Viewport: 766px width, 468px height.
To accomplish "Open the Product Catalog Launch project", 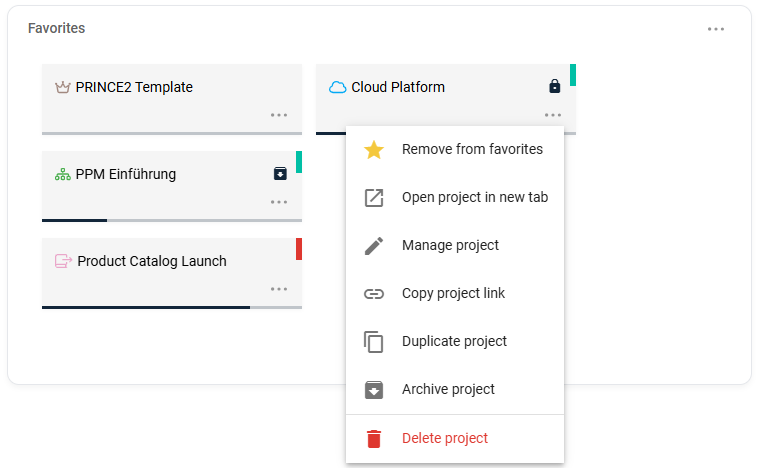I will point(152,262).
